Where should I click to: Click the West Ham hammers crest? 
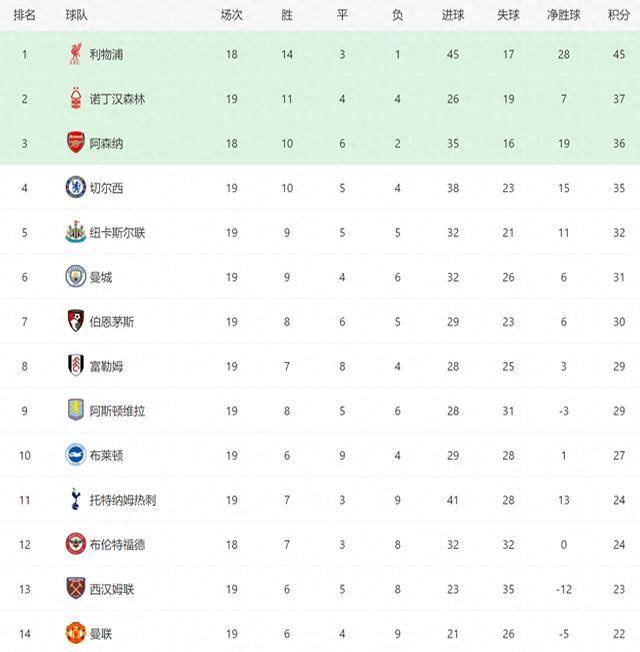[75, 588]
